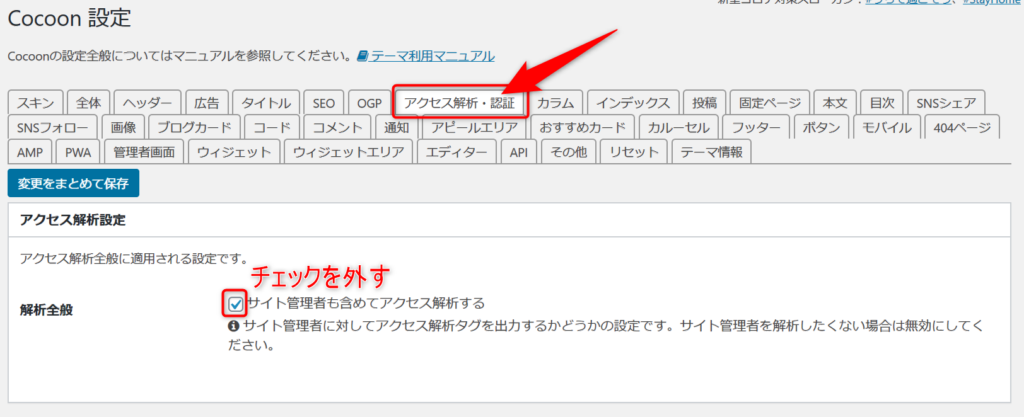Screen dimensions: 1024x417
Task: Open the インデックス tab
Action: point(633,102)
